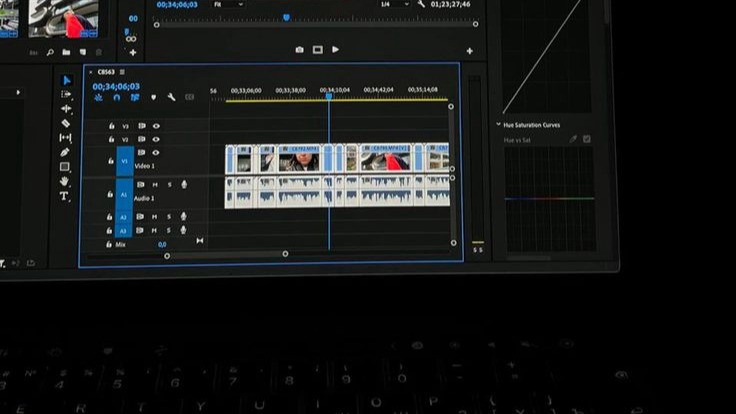This screenshot has width=736, height=414.
Task: Open the Program Monitor button editor plus
Action: click(469, 51)
